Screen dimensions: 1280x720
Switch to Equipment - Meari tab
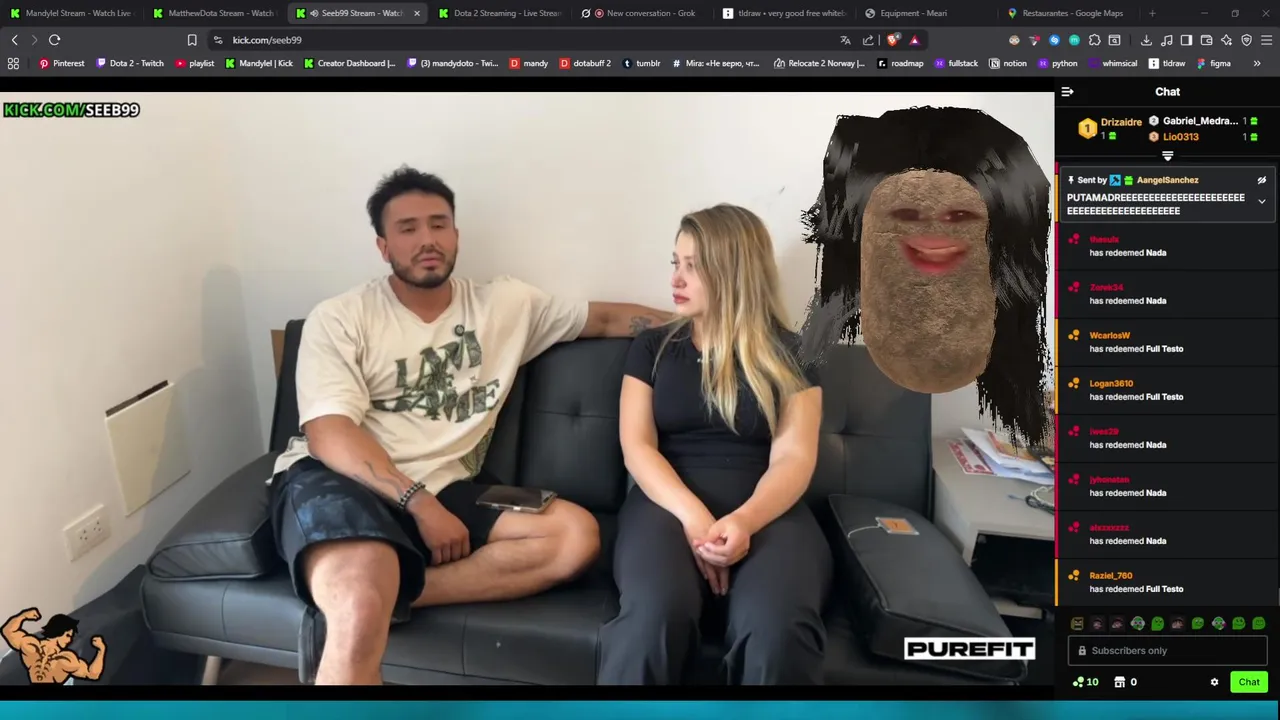928,13
